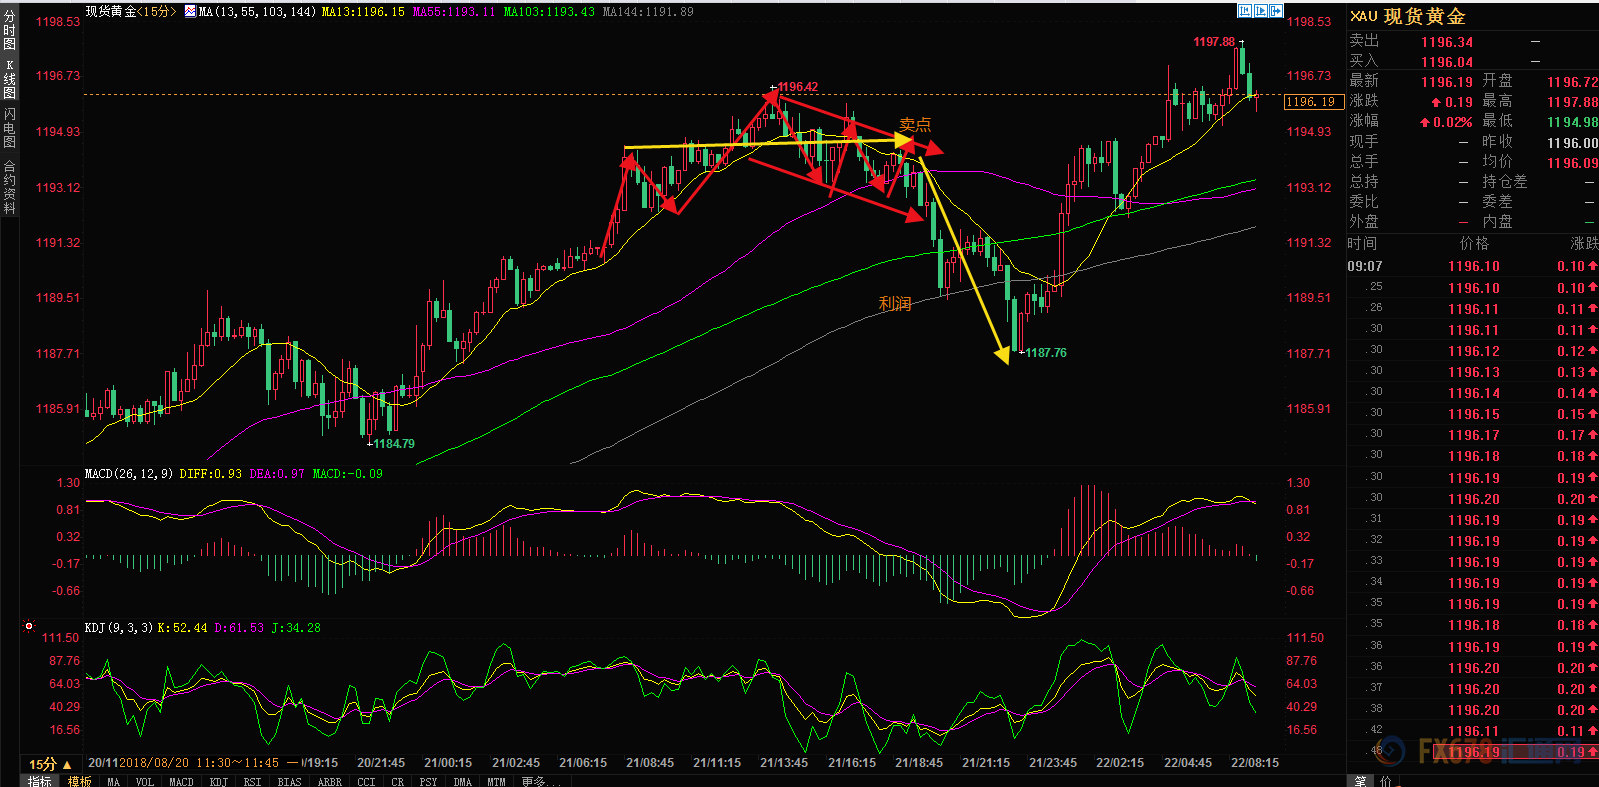Click the 开盘 value 1196.72
This screenshot has height=787, width=1599.
pyautogui.click(x=1572, y=82)
